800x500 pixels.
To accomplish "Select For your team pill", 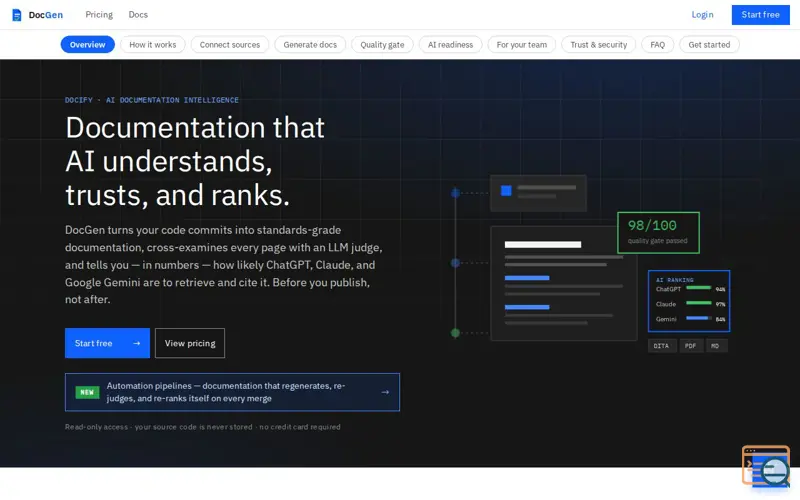I will pyautogui.click(x=521, y=44).
